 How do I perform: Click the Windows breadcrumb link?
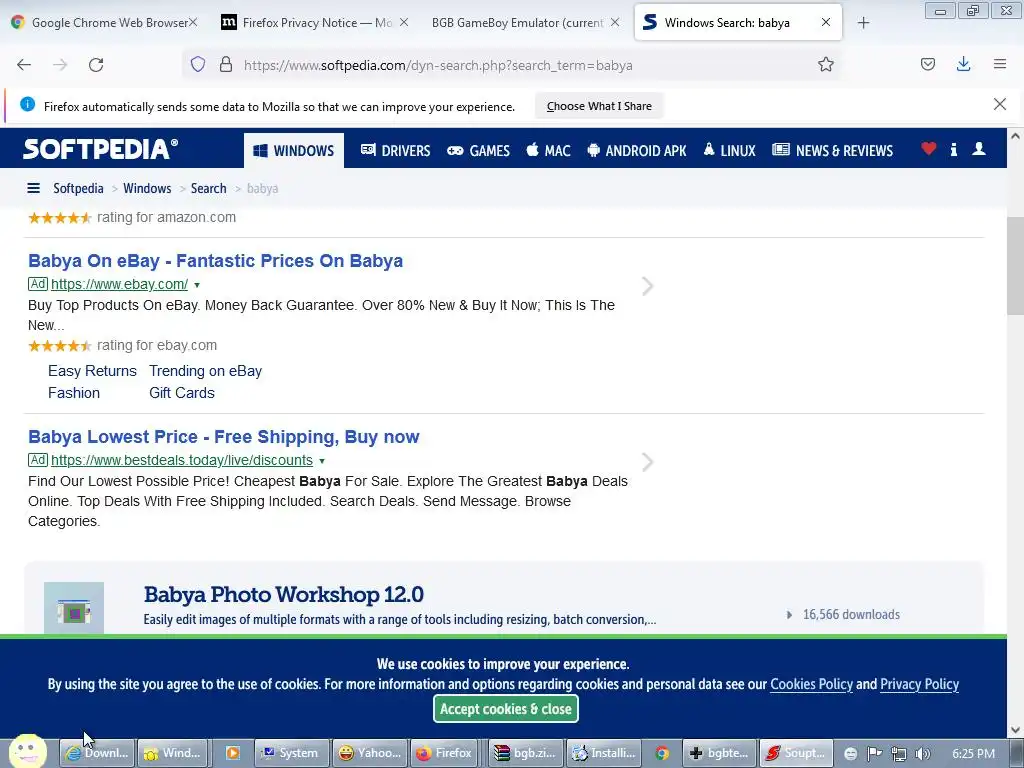click(147, 188)
